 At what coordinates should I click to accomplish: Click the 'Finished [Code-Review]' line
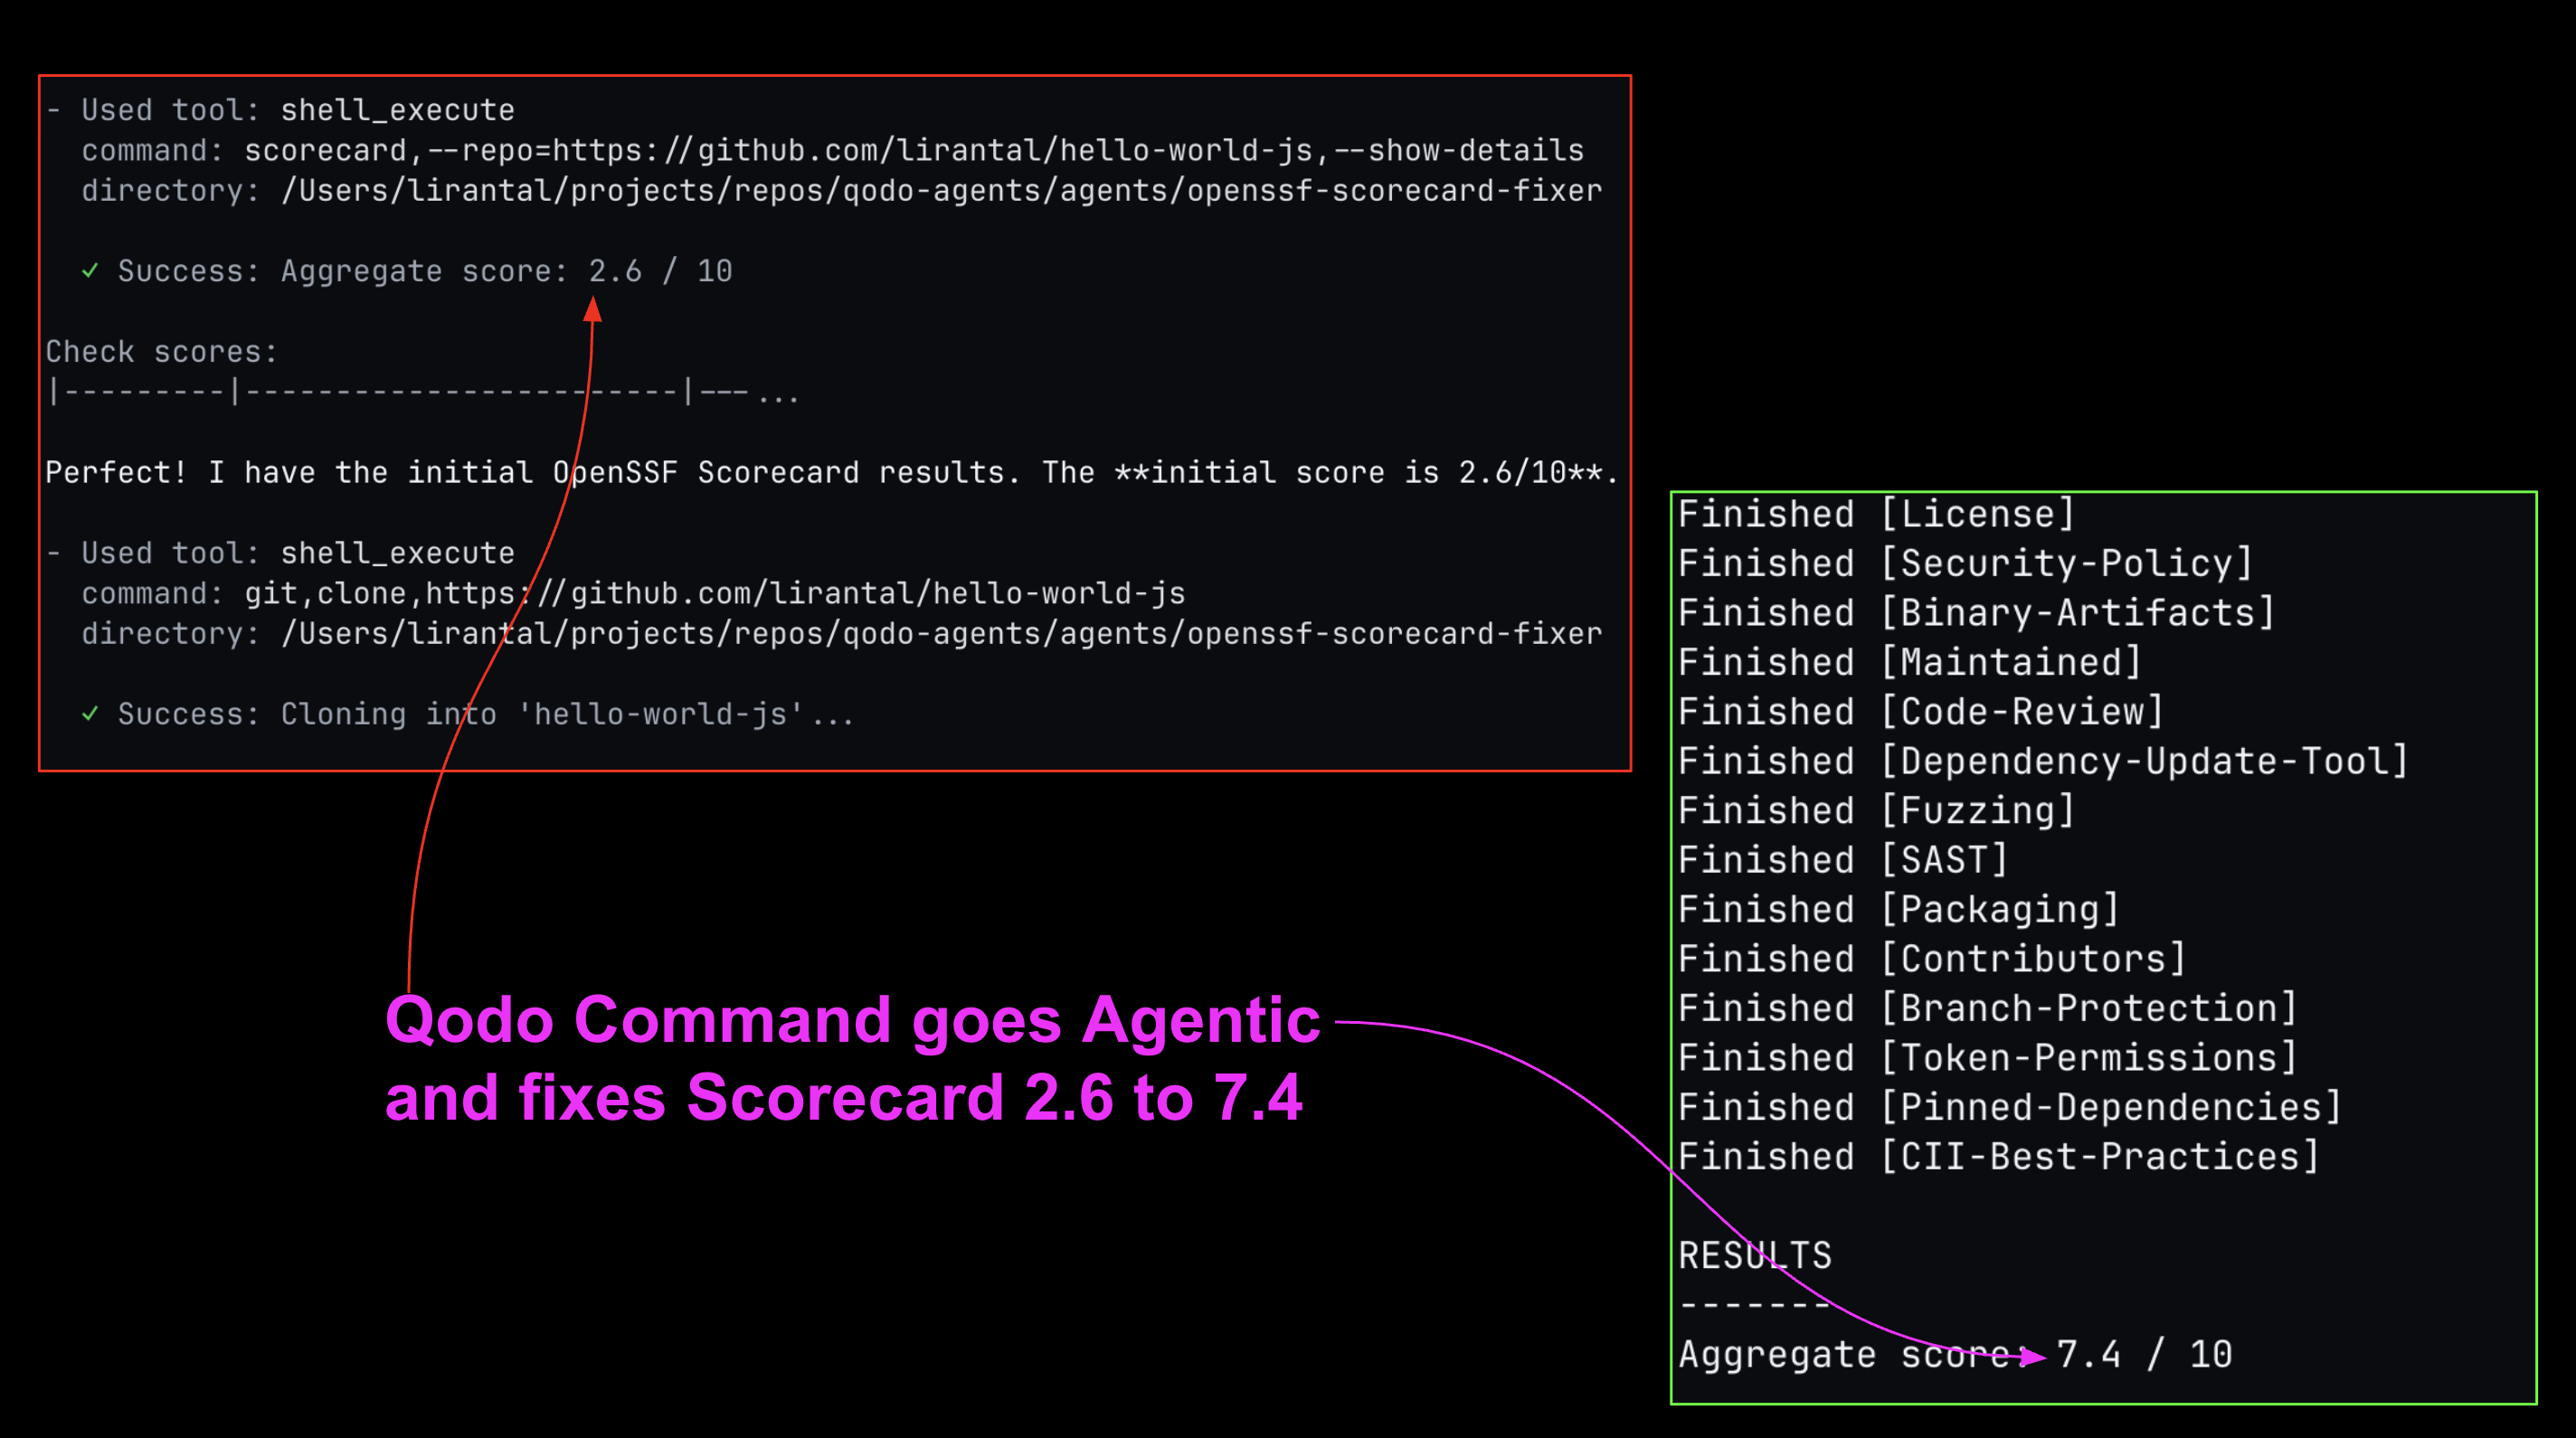click(x=1920, y=712)
